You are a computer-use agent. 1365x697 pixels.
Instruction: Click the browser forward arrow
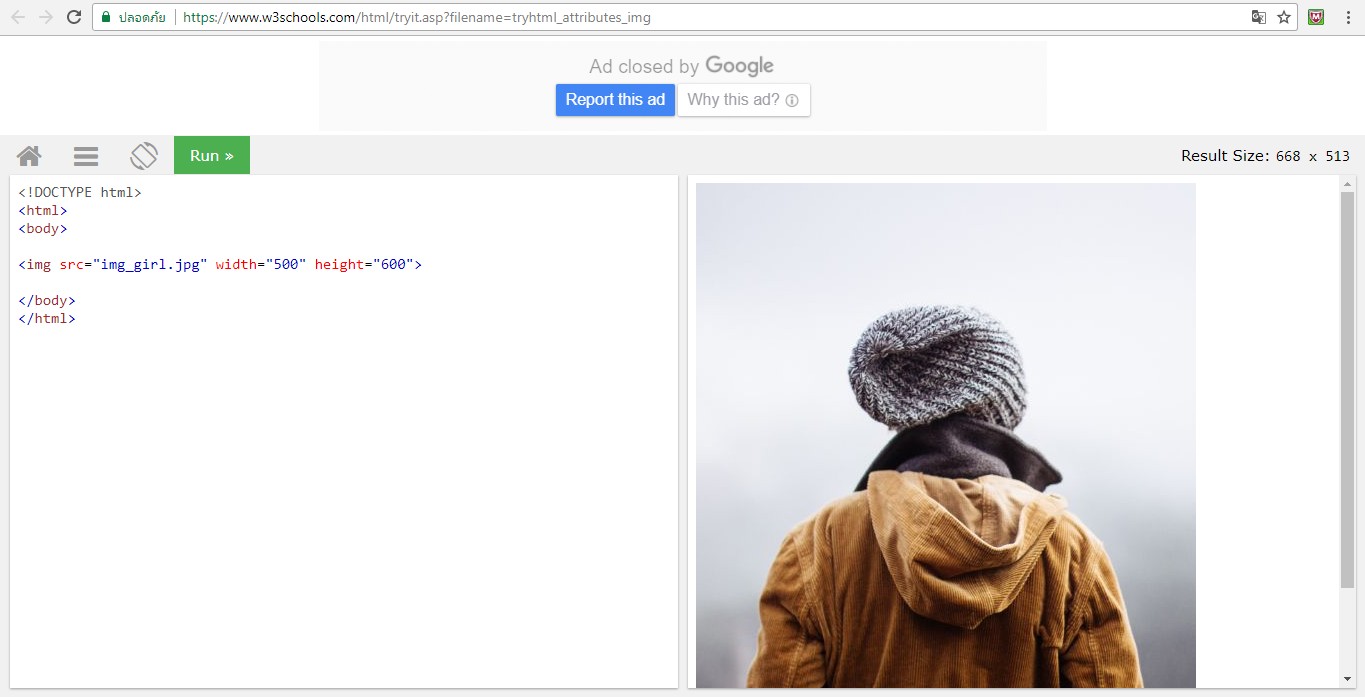point(46,17)
